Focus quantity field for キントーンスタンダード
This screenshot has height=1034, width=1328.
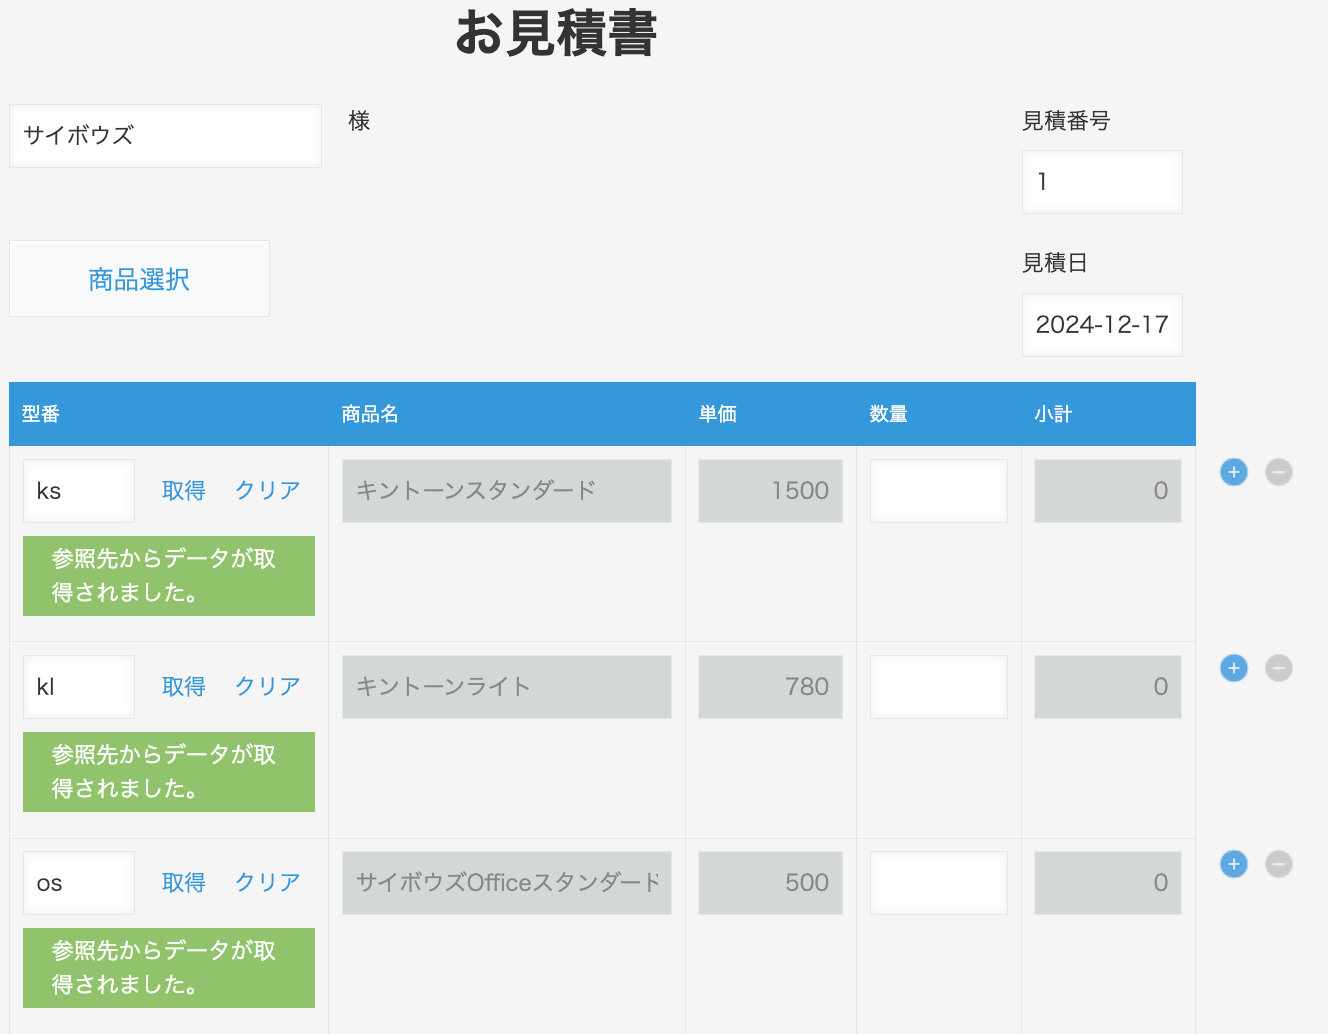point(939,491)
